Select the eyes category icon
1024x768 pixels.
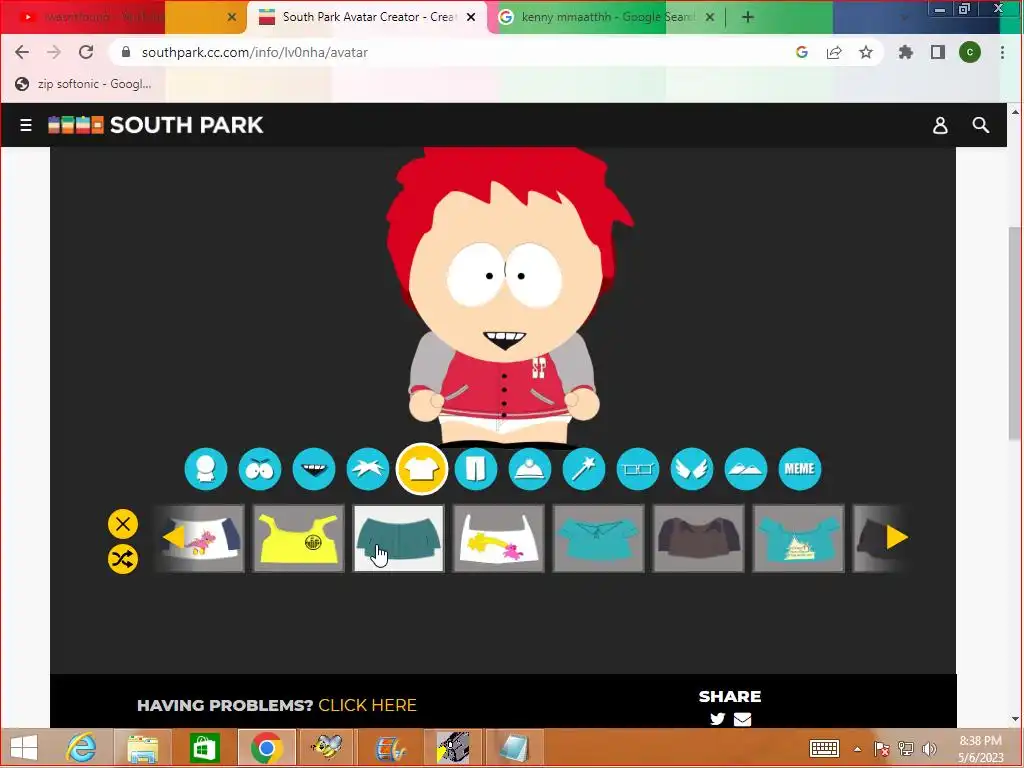pos(260,469)
